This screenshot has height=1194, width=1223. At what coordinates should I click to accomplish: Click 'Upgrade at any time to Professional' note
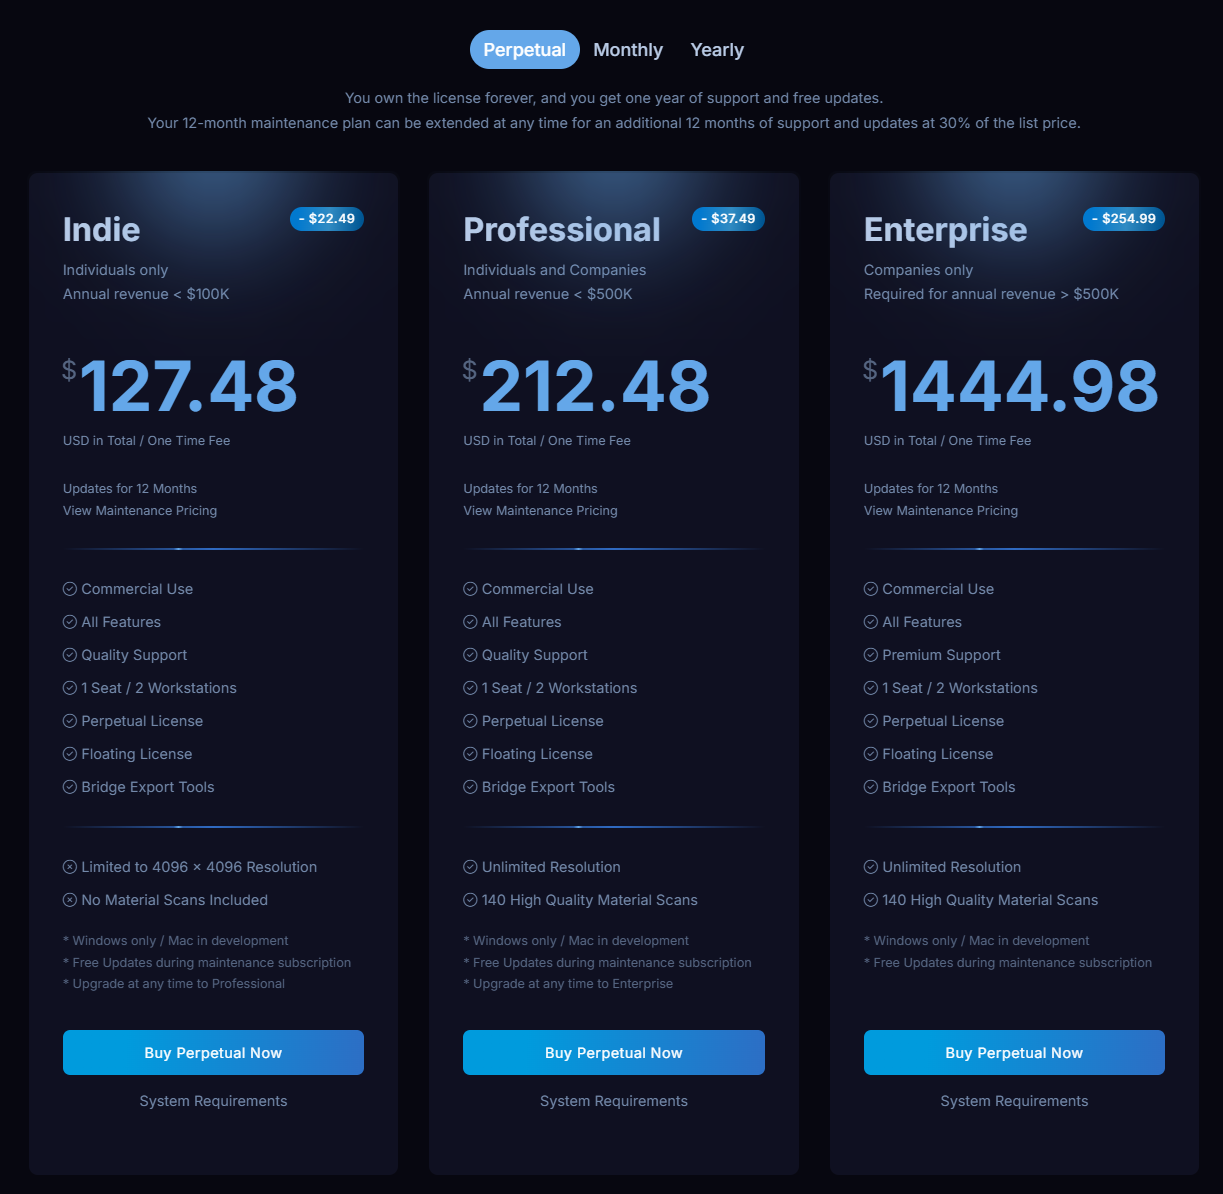(174, 984)
